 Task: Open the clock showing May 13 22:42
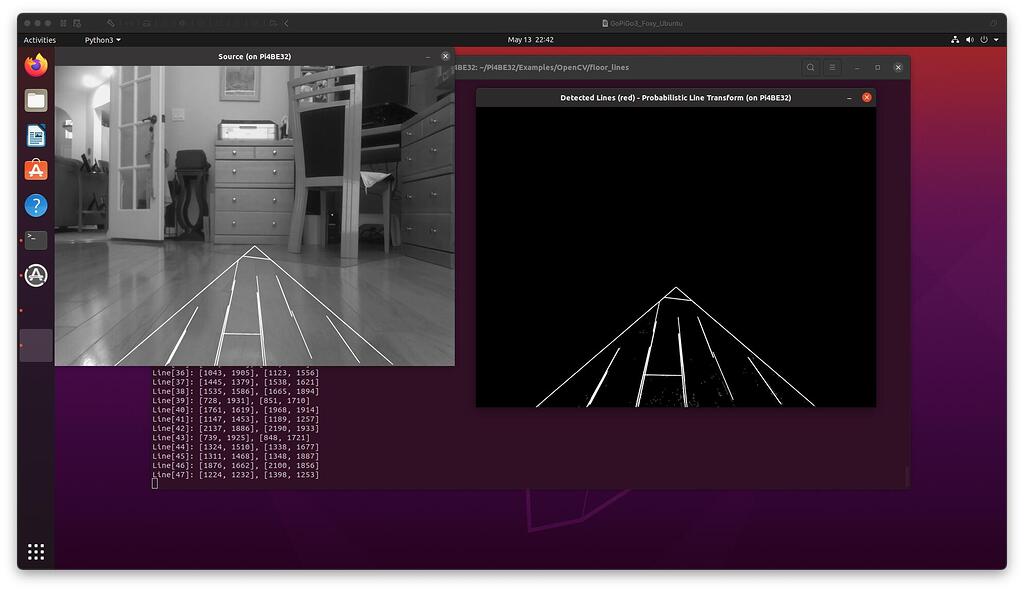pos(531,40)
